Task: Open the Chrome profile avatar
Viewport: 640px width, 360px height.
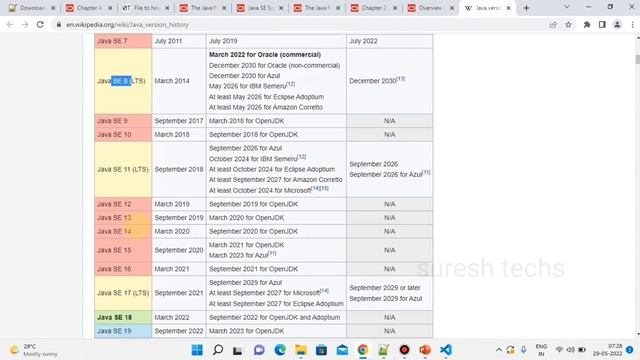Action: point(617,24)
